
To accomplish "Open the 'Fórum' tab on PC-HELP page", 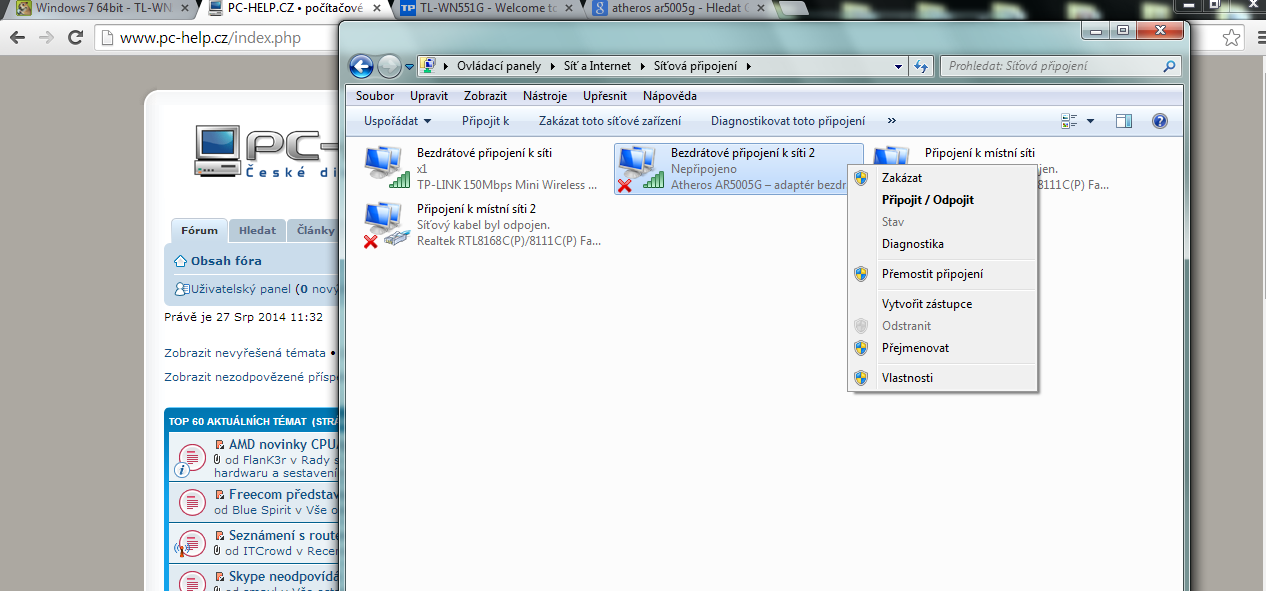I will click(199, 230).
